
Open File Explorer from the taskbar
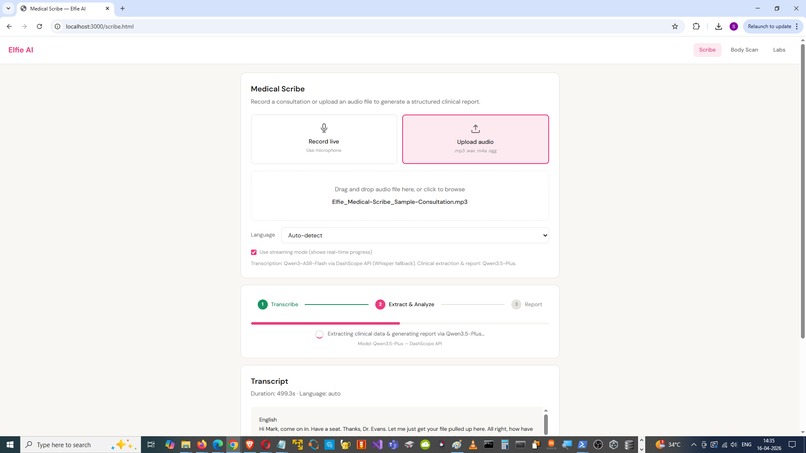186,444
